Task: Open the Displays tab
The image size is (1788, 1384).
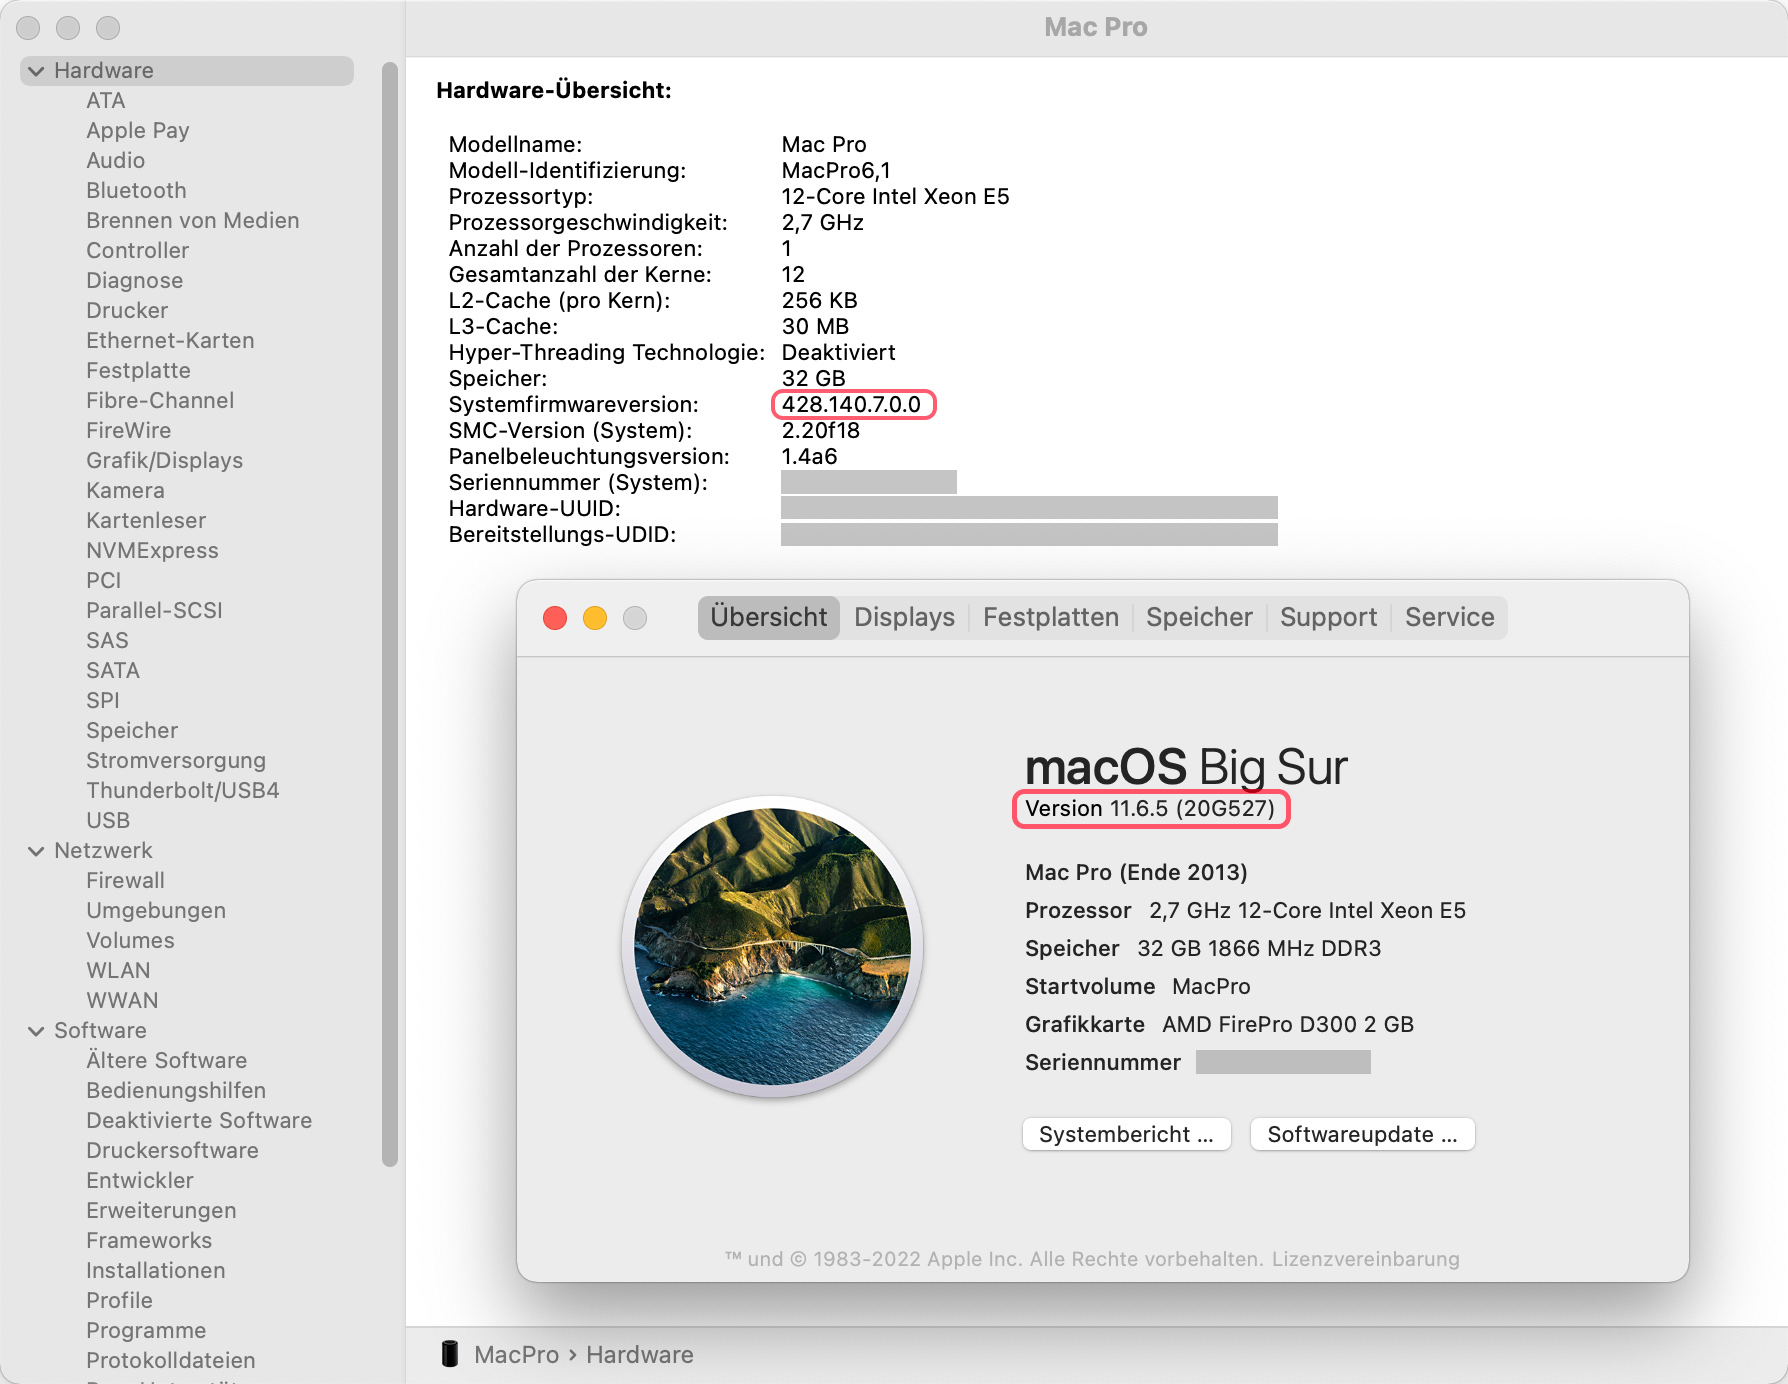Action: click(905, 617)
